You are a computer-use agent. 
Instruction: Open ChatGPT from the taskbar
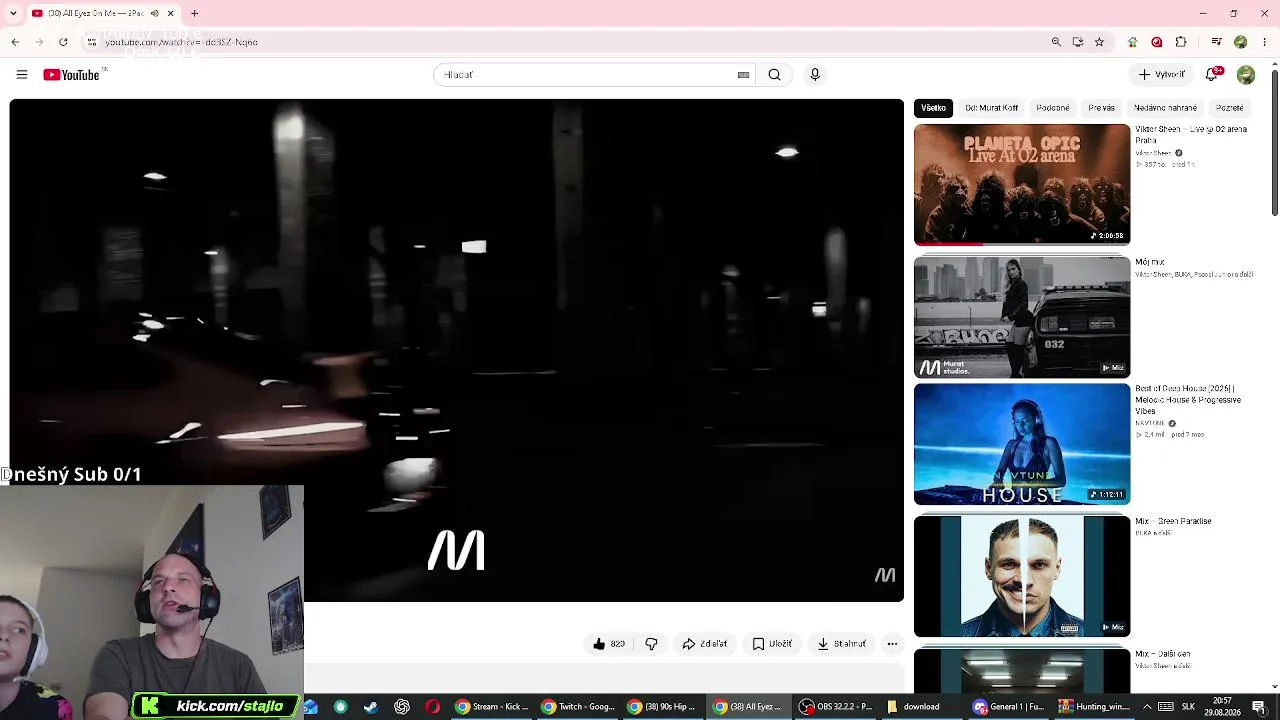point(402,707)
